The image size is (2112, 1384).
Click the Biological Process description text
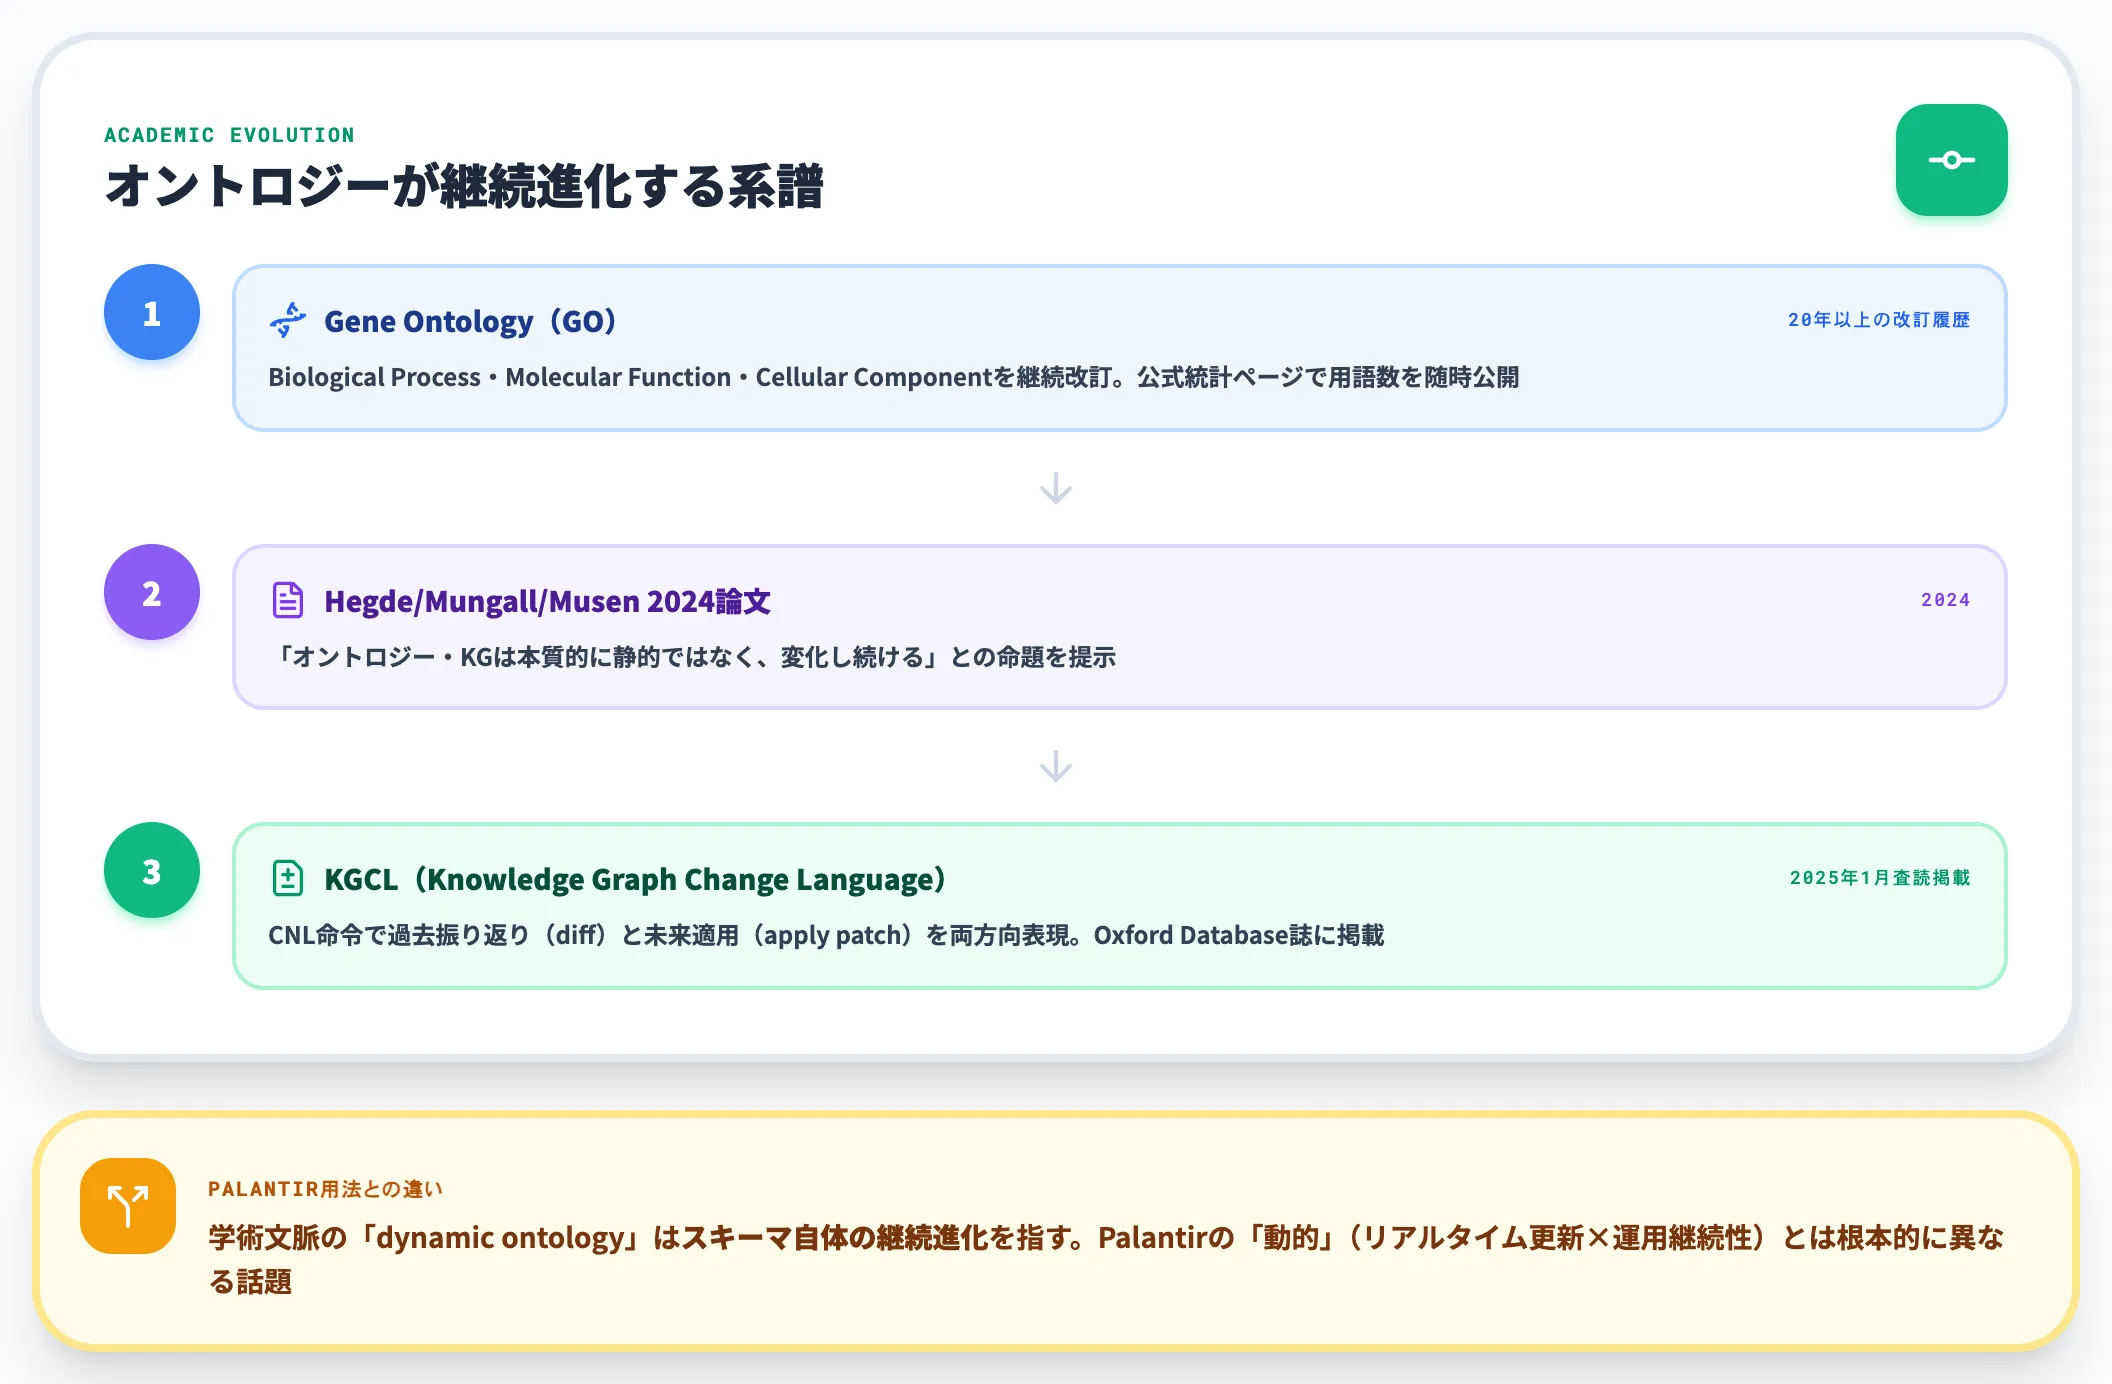point(893,377)
